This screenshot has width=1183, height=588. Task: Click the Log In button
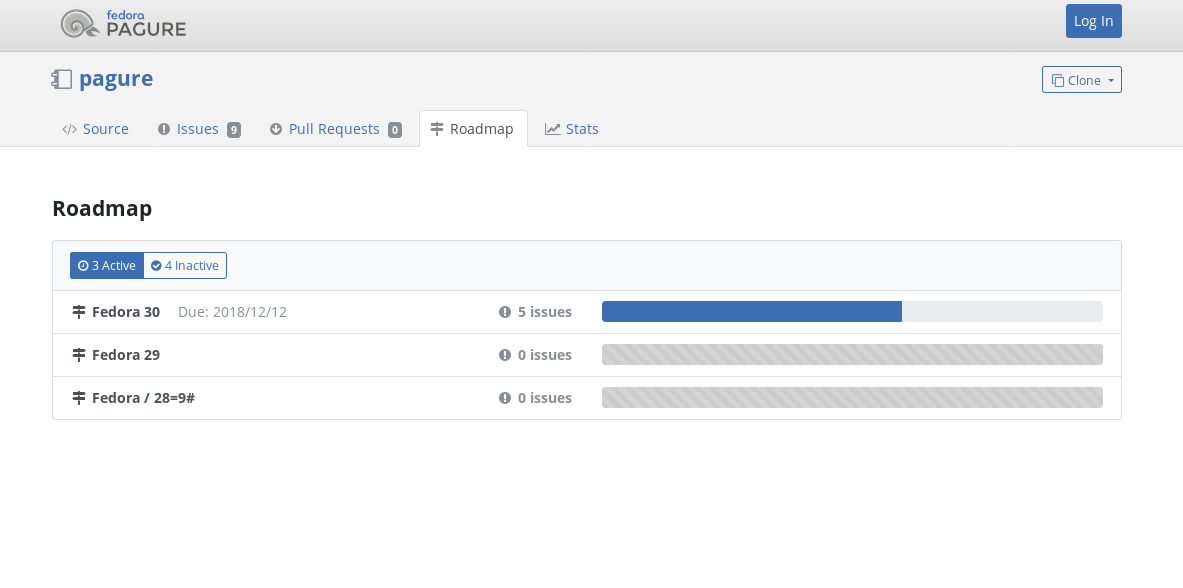pyautogui.click(x=1093, y=21)
